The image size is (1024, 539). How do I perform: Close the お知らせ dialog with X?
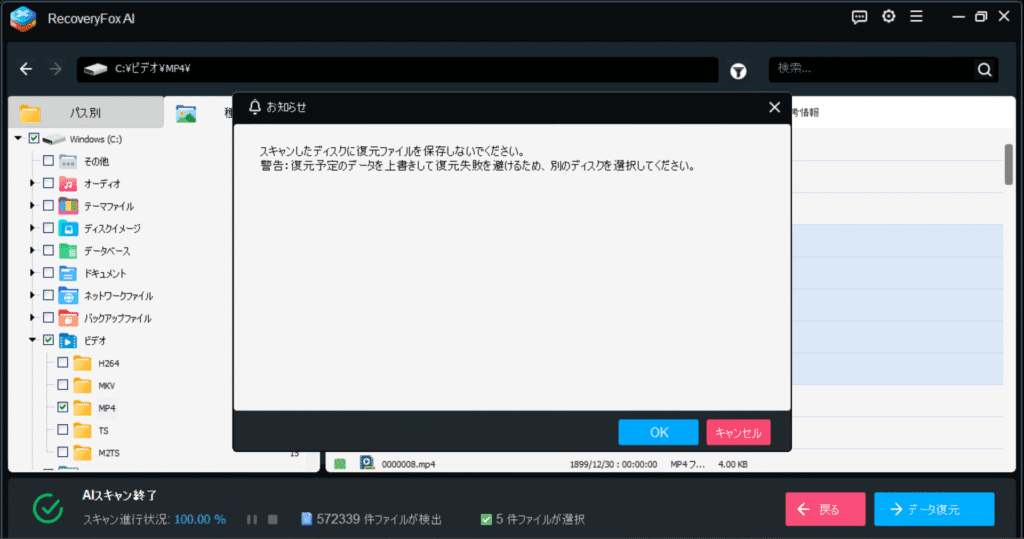pos(775,107)
